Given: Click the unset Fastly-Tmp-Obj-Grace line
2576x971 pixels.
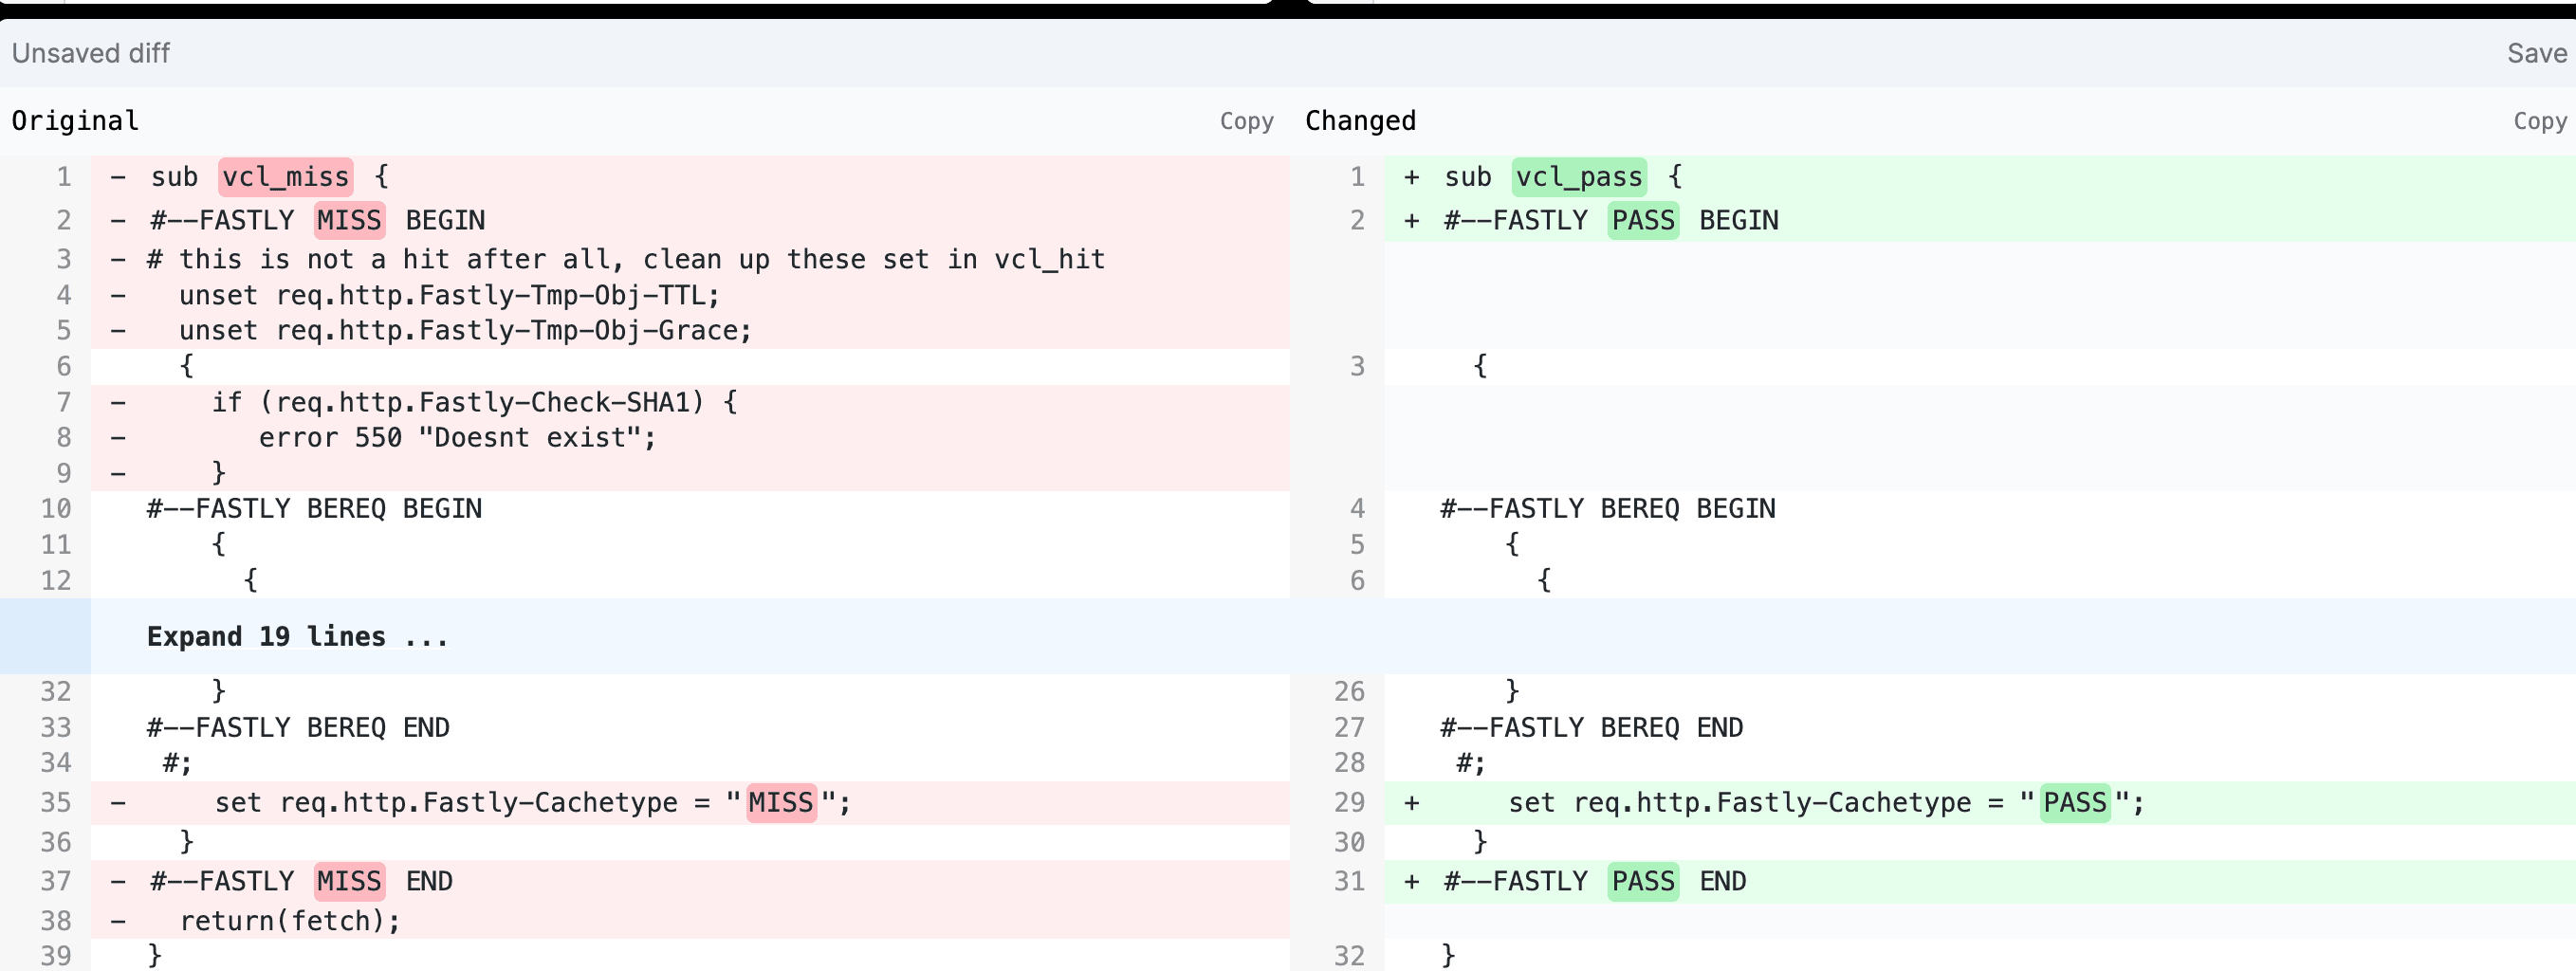Looking at the screenshot, I should [x=465, y=331].
